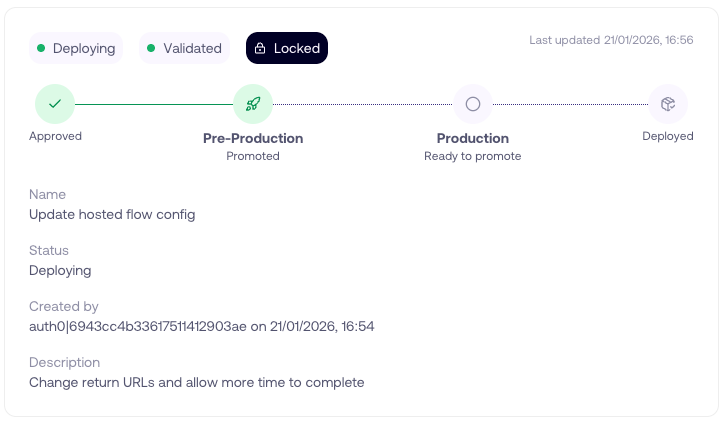This screenshot has height=423, width=727.
Task: Click the Deployed package box icon
Action: tap(667, 103)
